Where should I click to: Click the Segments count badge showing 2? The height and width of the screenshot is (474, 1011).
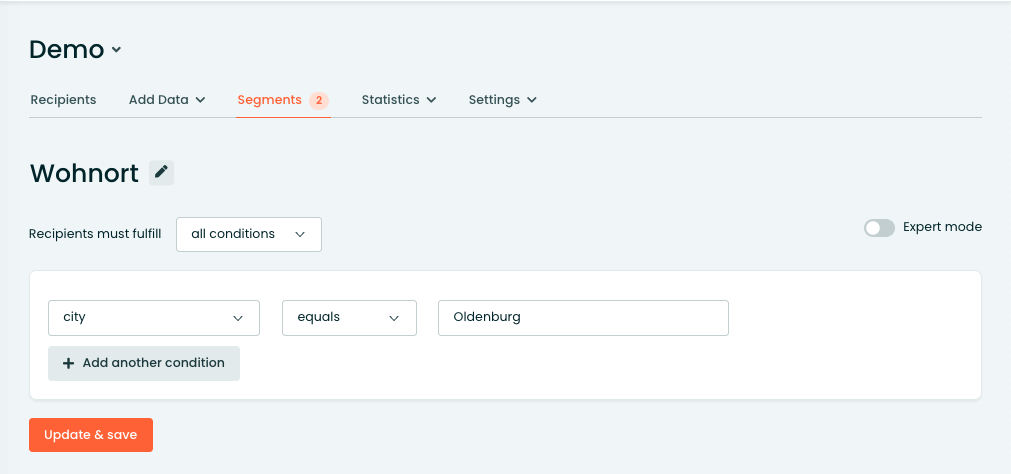[x=319, y=101]
